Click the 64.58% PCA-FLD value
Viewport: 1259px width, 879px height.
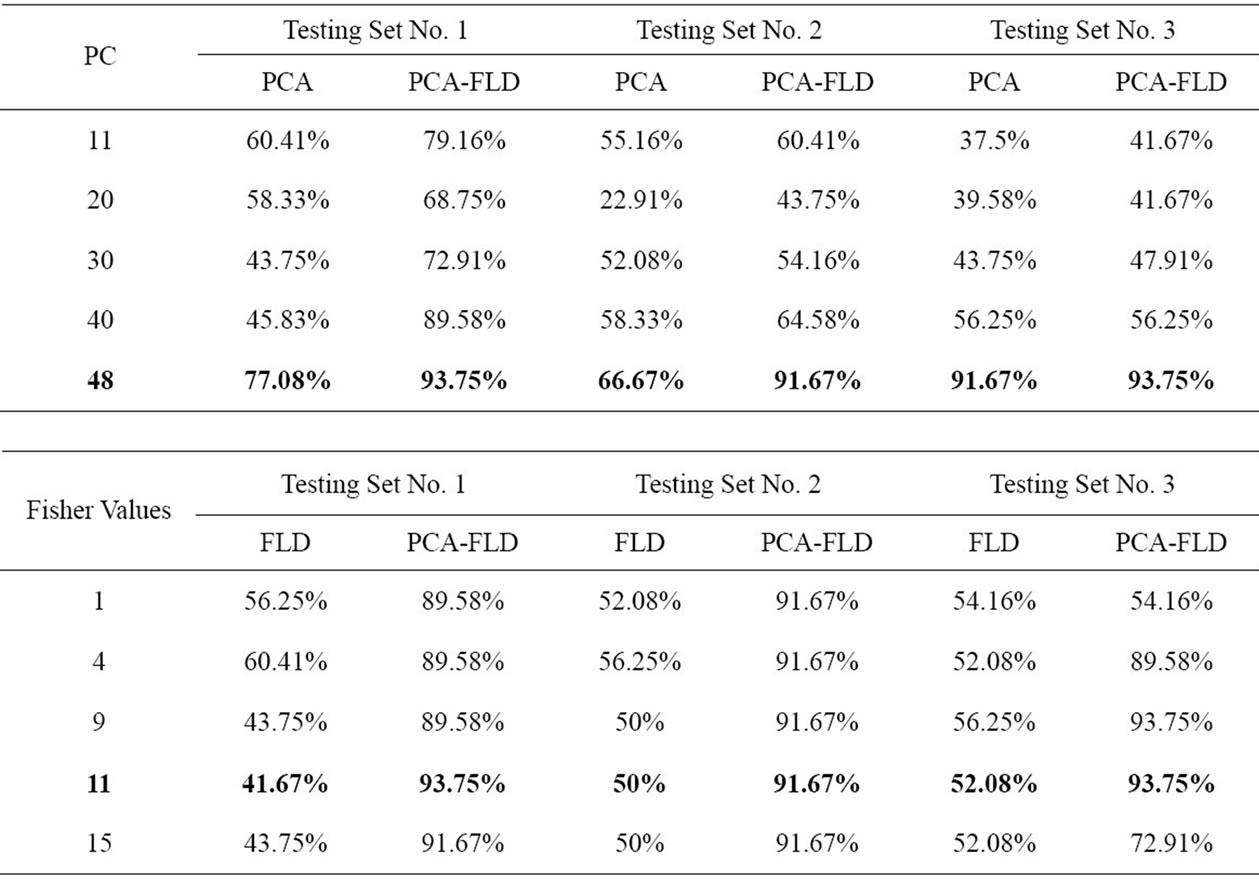point(818,320)
